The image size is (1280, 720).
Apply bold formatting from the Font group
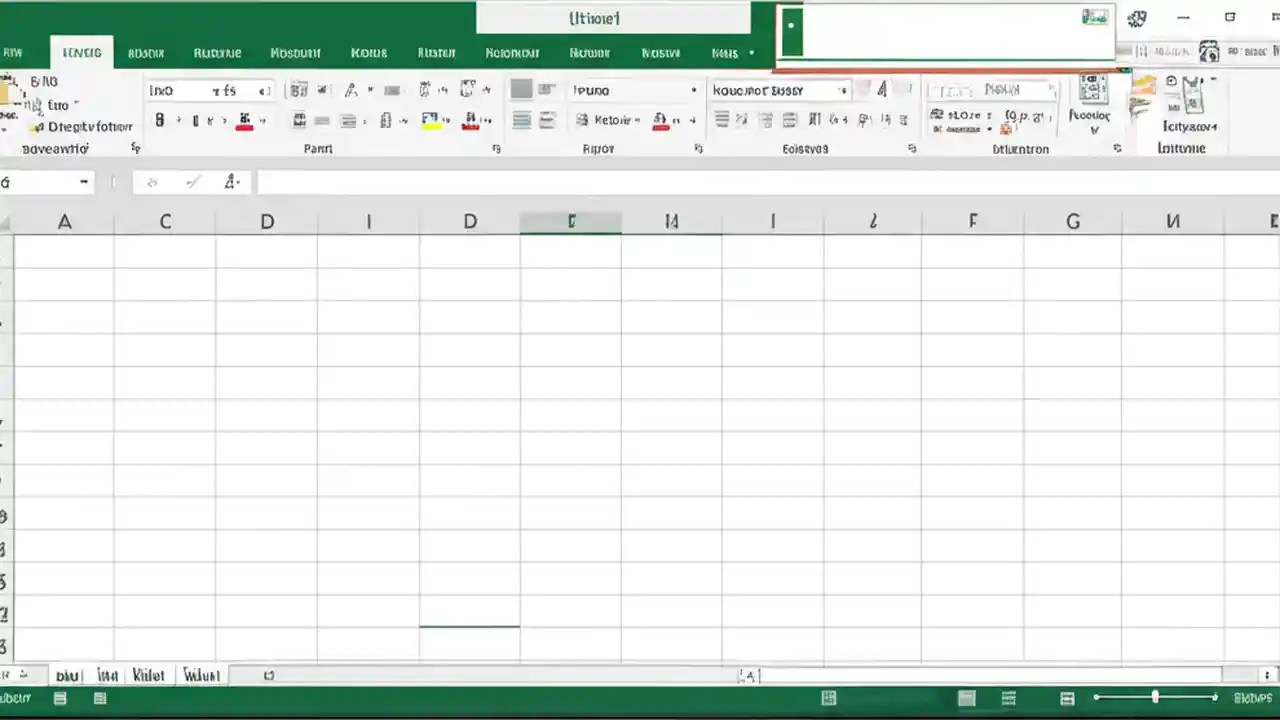click(160, 120)
